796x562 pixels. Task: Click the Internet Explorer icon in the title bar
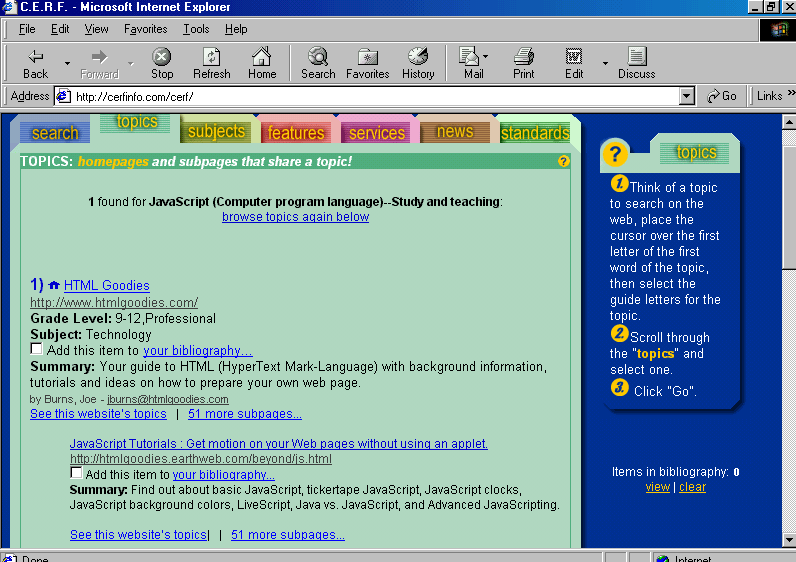click(9, 7)
